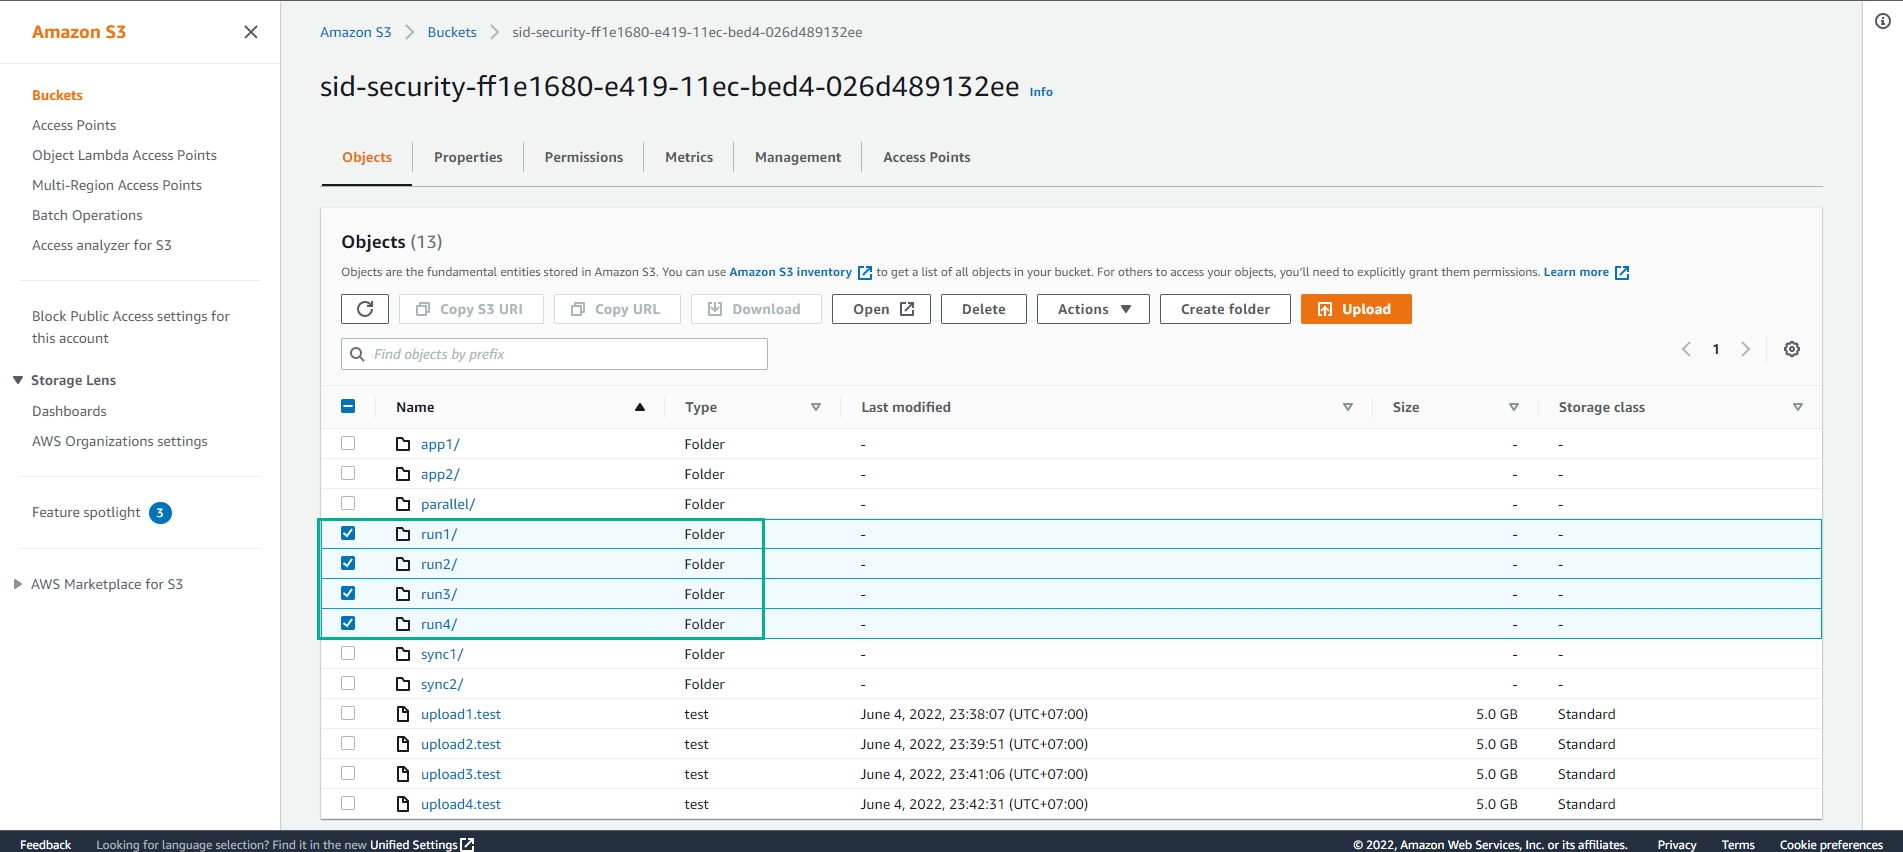Click the folder icon for sync1/

pyautogui.click(x=403, y=654)
